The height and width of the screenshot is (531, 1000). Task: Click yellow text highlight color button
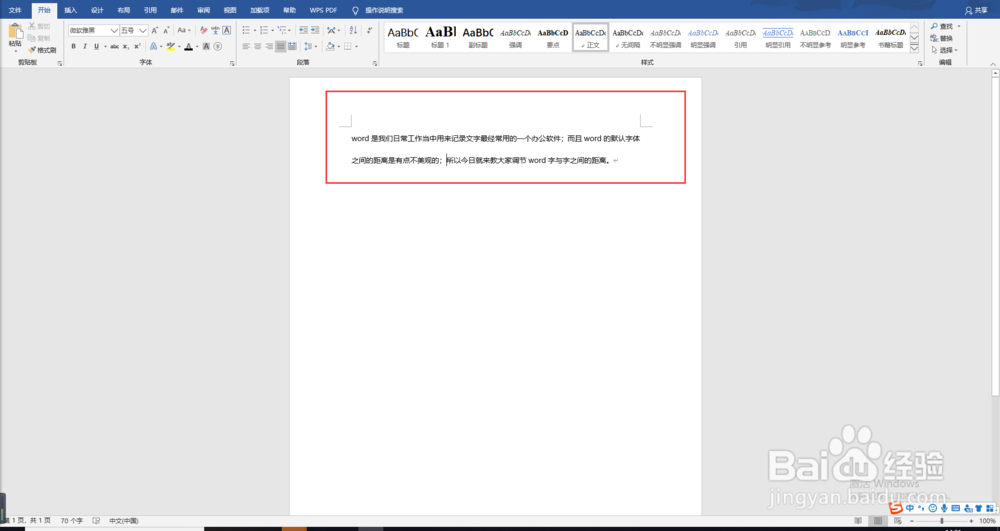point(170,47)
